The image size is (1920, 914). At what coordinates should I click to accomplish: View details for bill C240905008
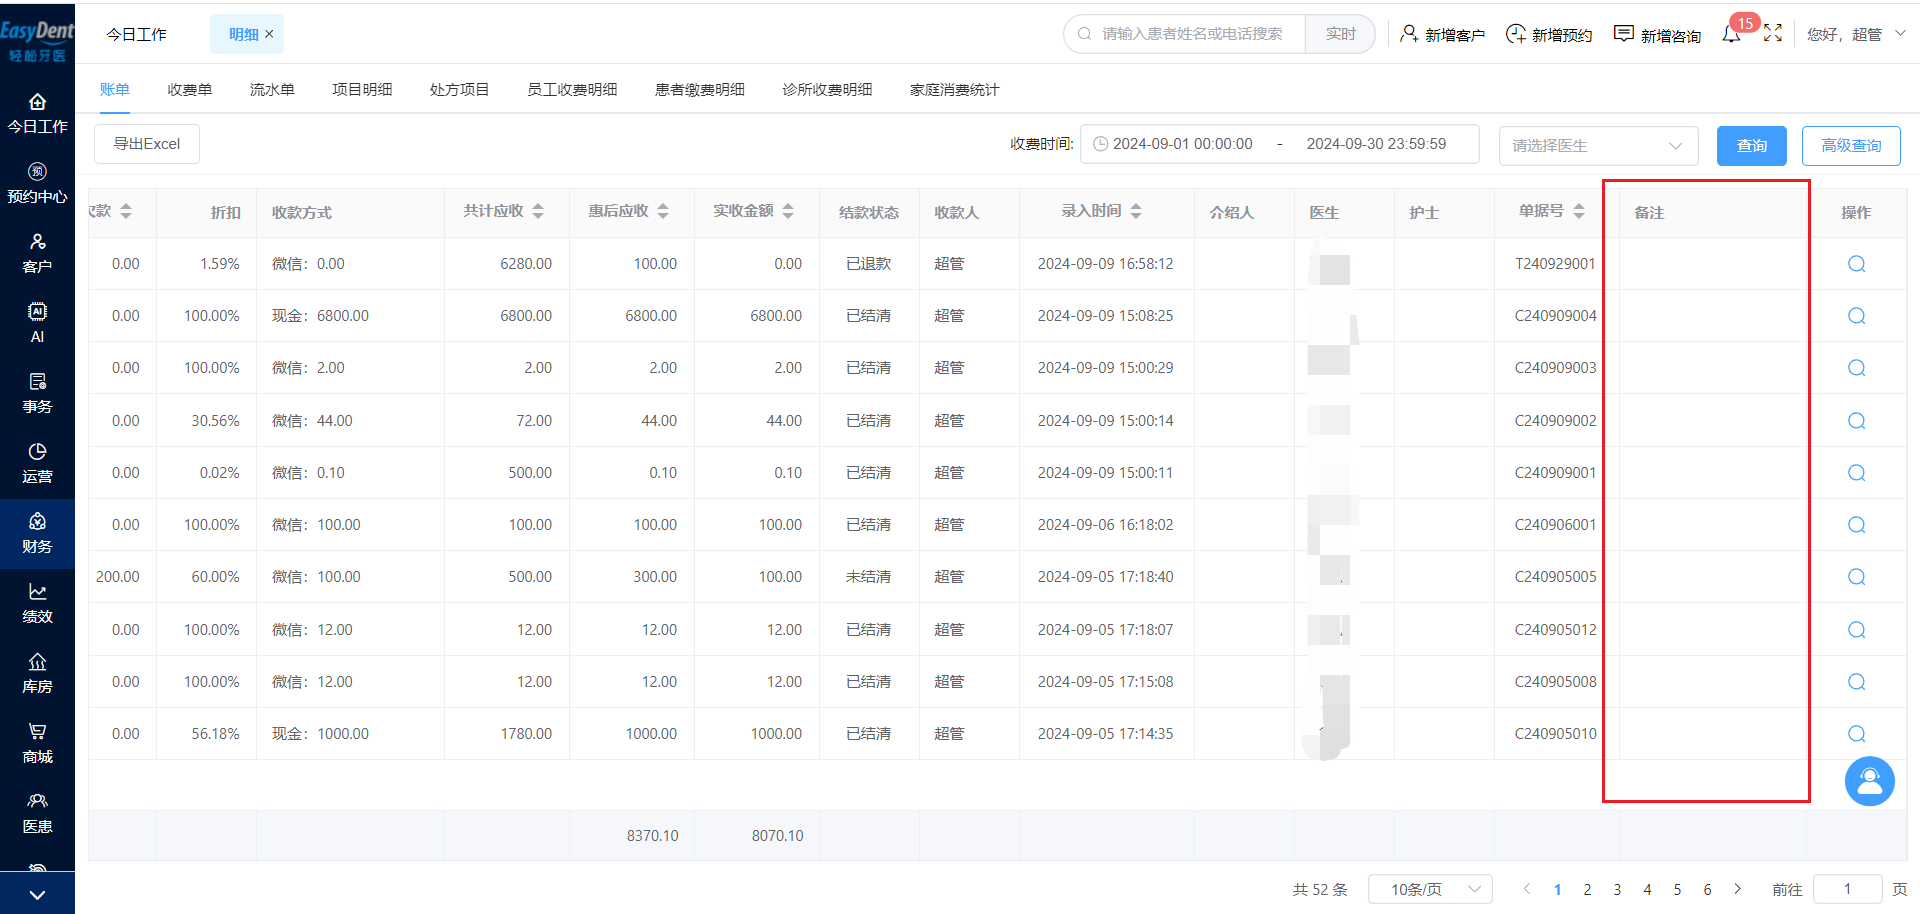1856,682
